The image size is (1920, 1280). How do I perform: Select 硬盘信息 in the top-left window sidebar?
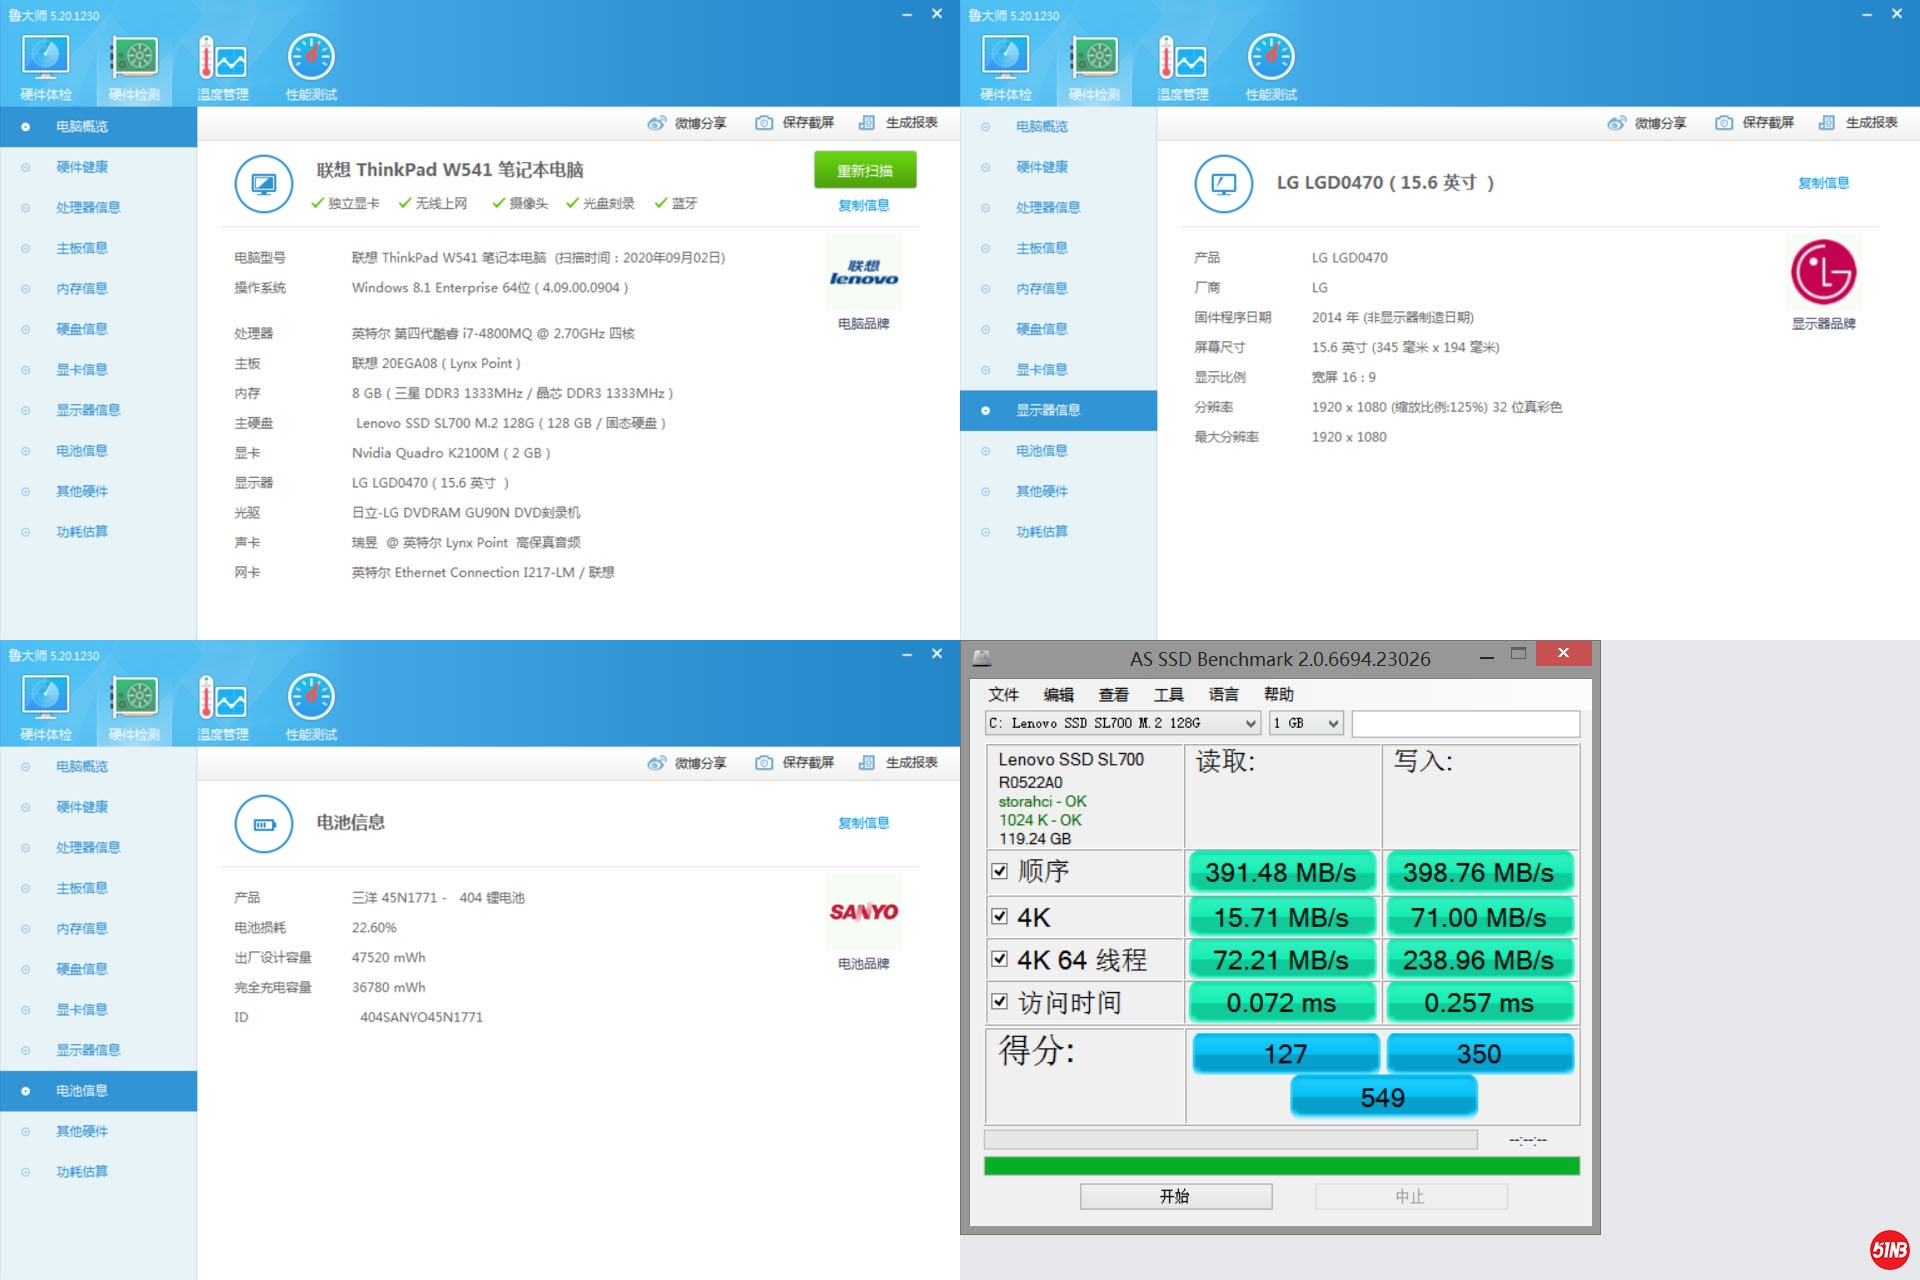coord(98,329)
